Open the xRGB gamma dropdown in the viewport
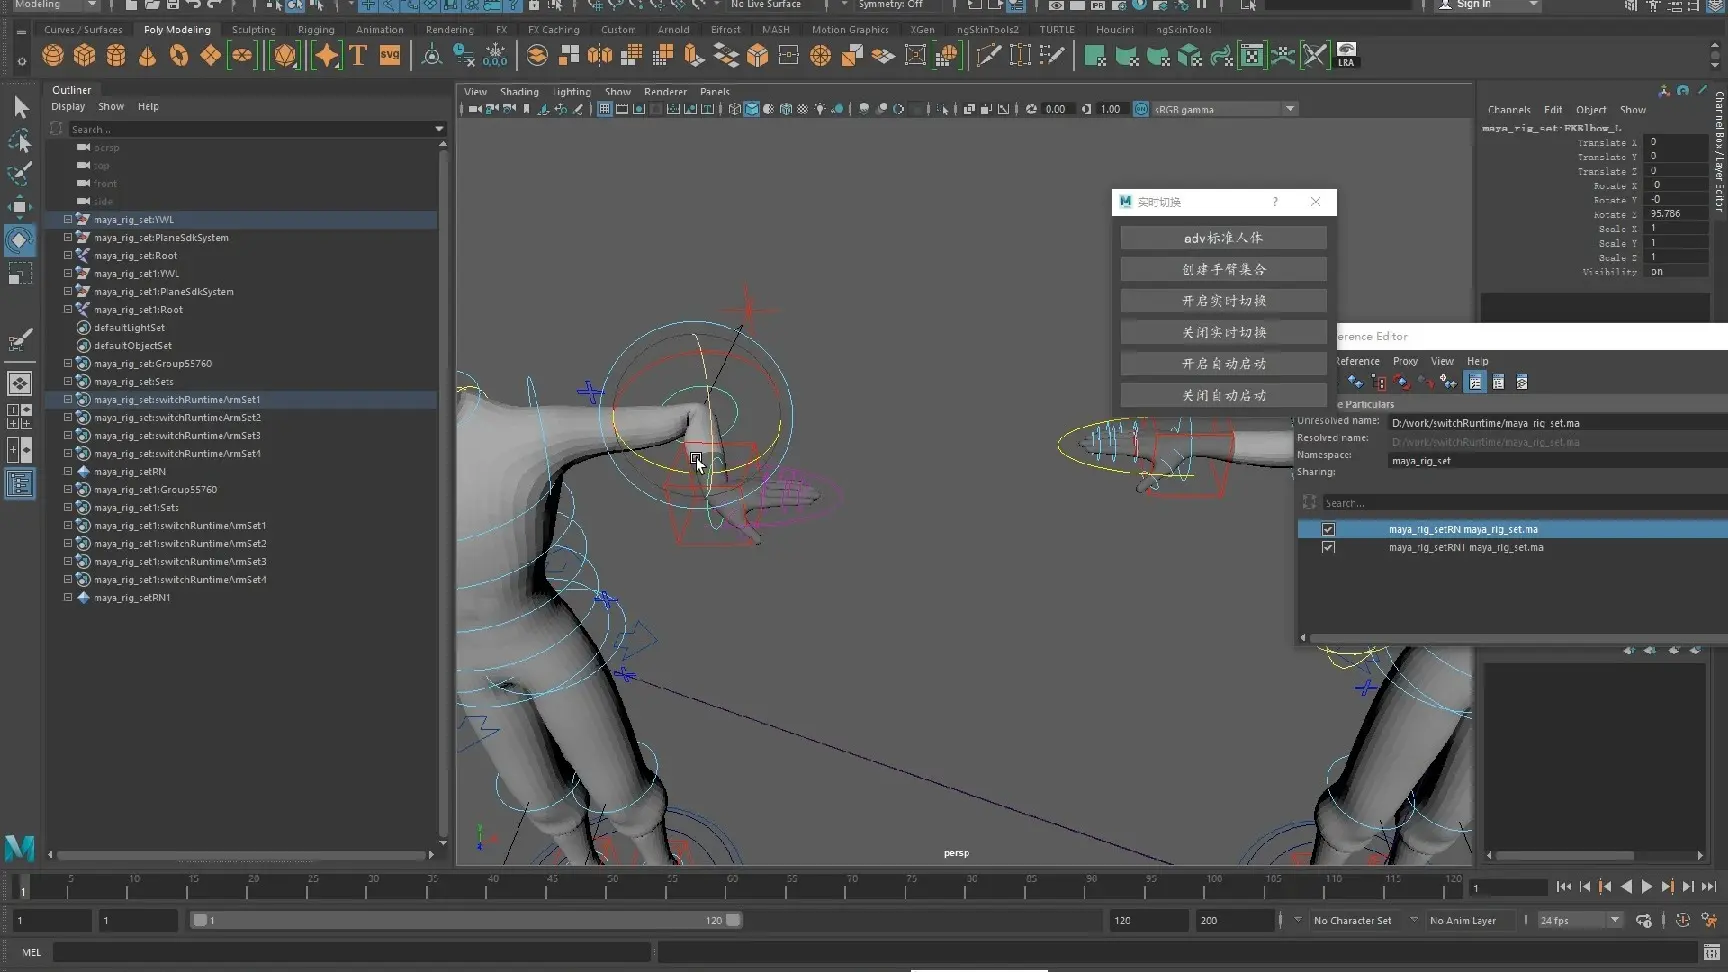1728x972 pixels. 1289,109
